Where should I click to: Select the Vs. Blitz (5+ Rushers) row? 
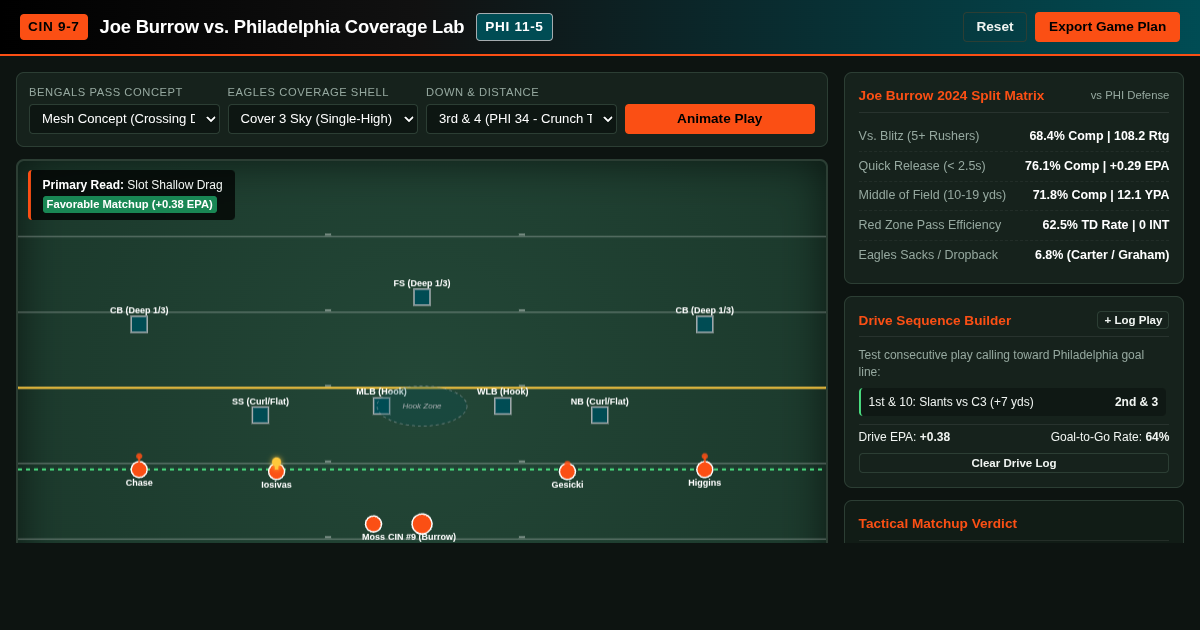point(1014,136)
